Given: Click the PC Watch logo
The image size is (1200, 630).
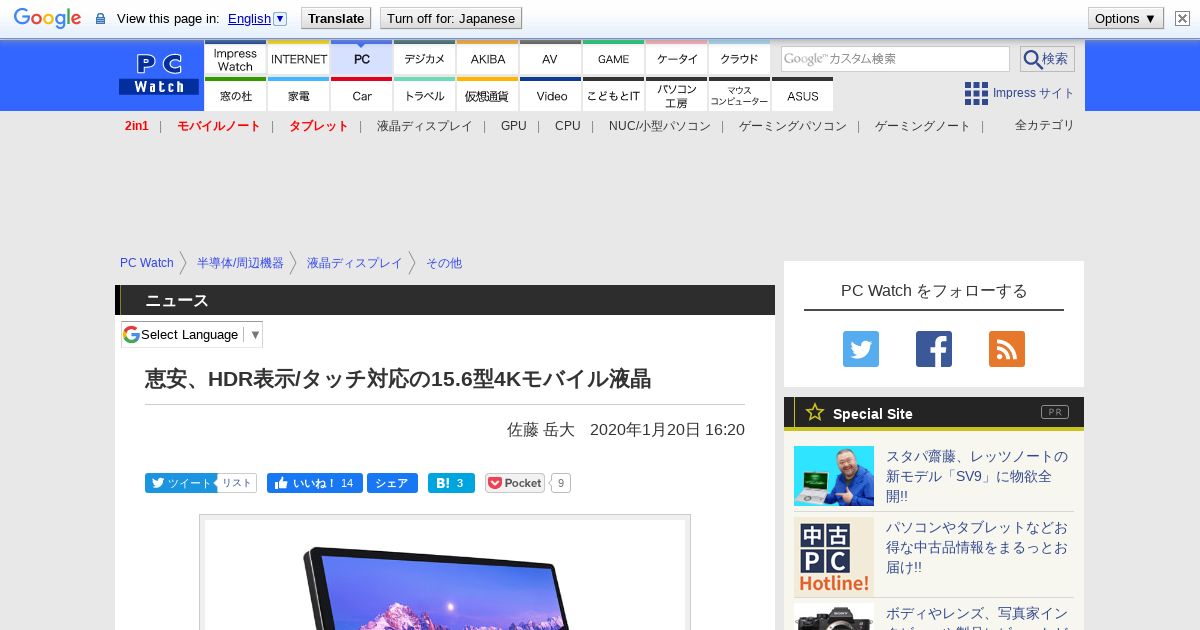Looking at the screenshot, I should pos(159,74).
